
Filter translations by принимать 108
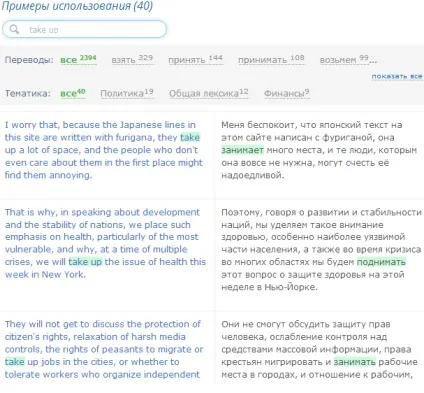point(271,59)
